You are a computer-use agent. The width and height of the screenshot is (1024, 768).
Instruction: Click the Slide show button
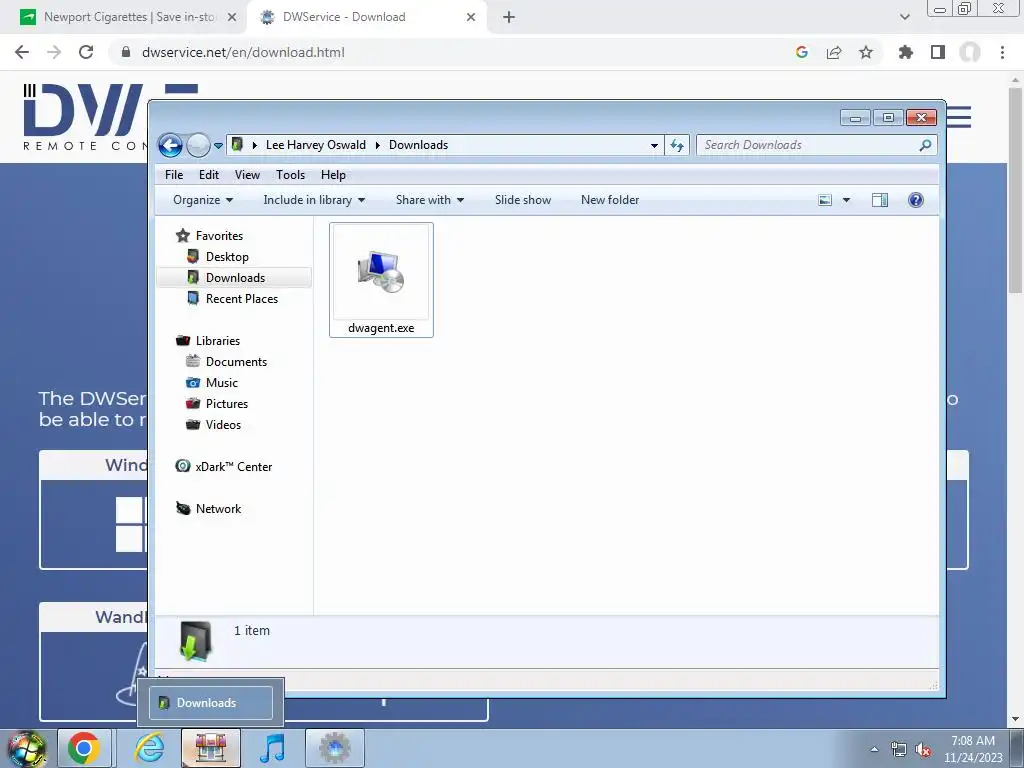(x=523, y=200)
